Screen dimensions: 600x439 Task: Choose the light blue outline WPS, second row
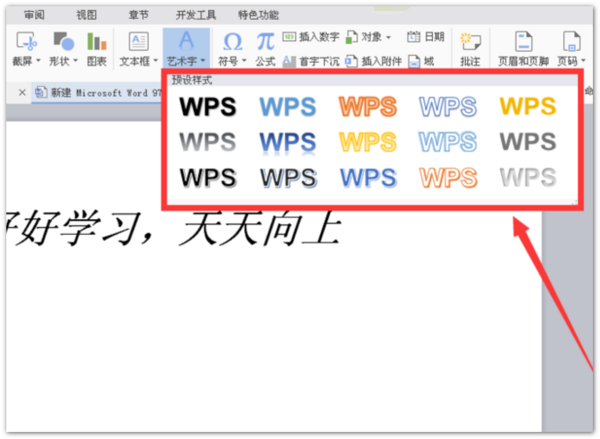click(448, 142)
